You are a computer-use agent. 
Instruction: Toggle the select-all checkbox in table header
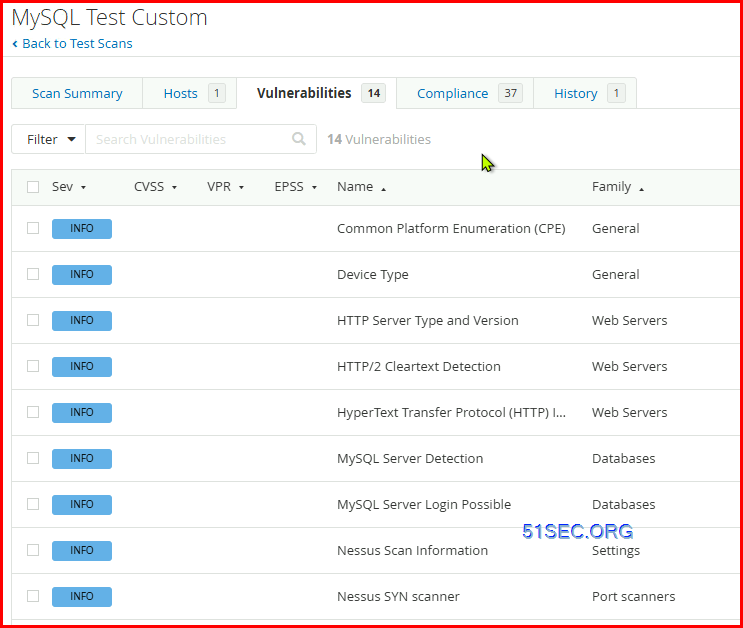point(33,187)
